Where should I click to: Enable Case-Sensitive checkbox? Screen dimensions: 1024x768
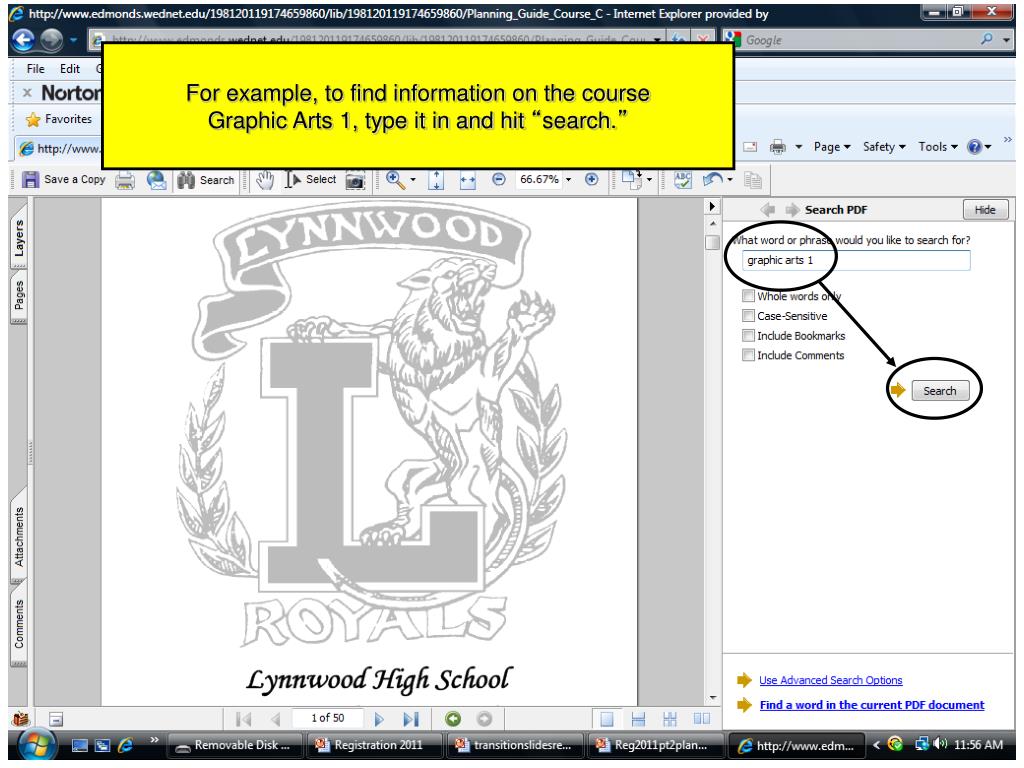tap(748, 315)
